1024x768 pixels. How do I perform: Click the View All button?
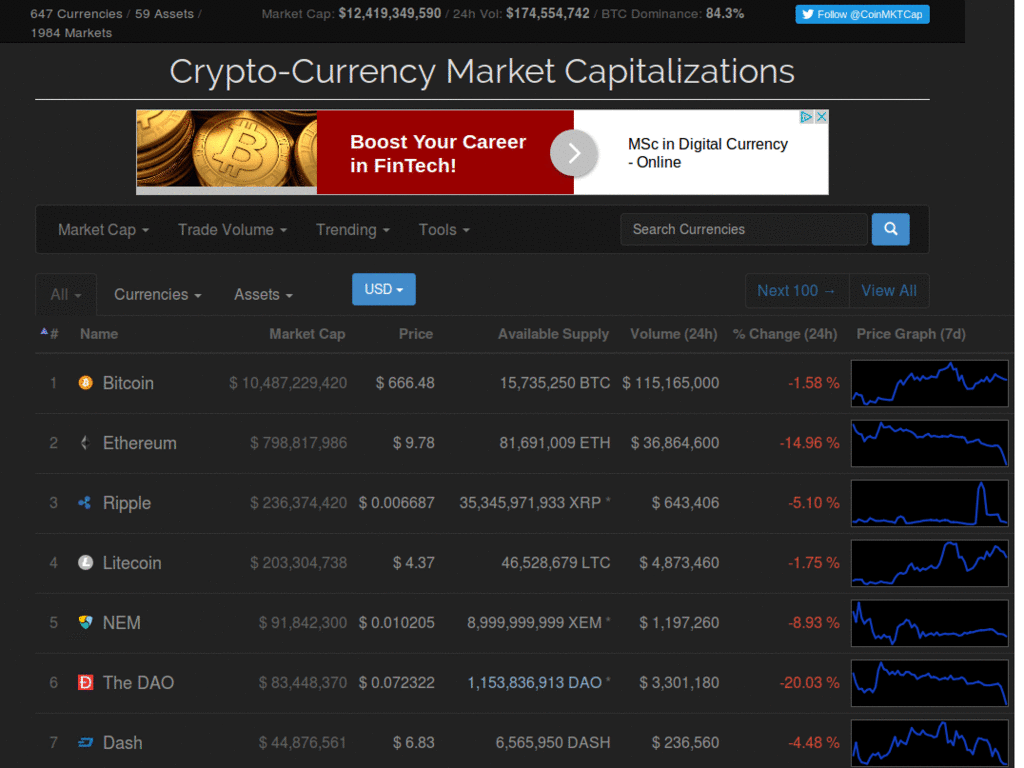click(889, 291)
